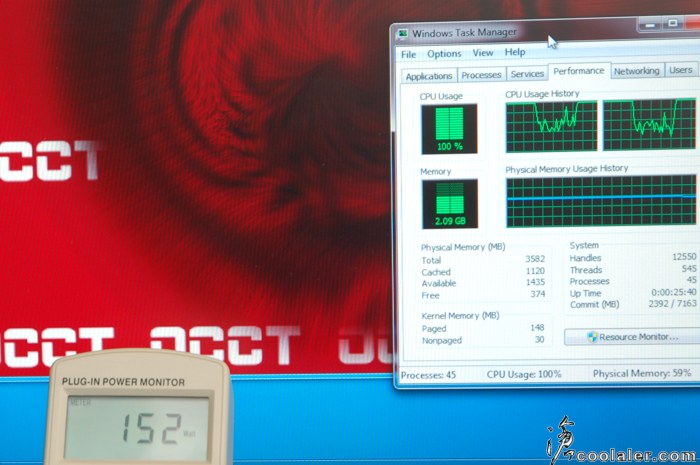Click the second CPU Usage History graph
This screenshot has height=465, width=700.
(x=649, y=125)
